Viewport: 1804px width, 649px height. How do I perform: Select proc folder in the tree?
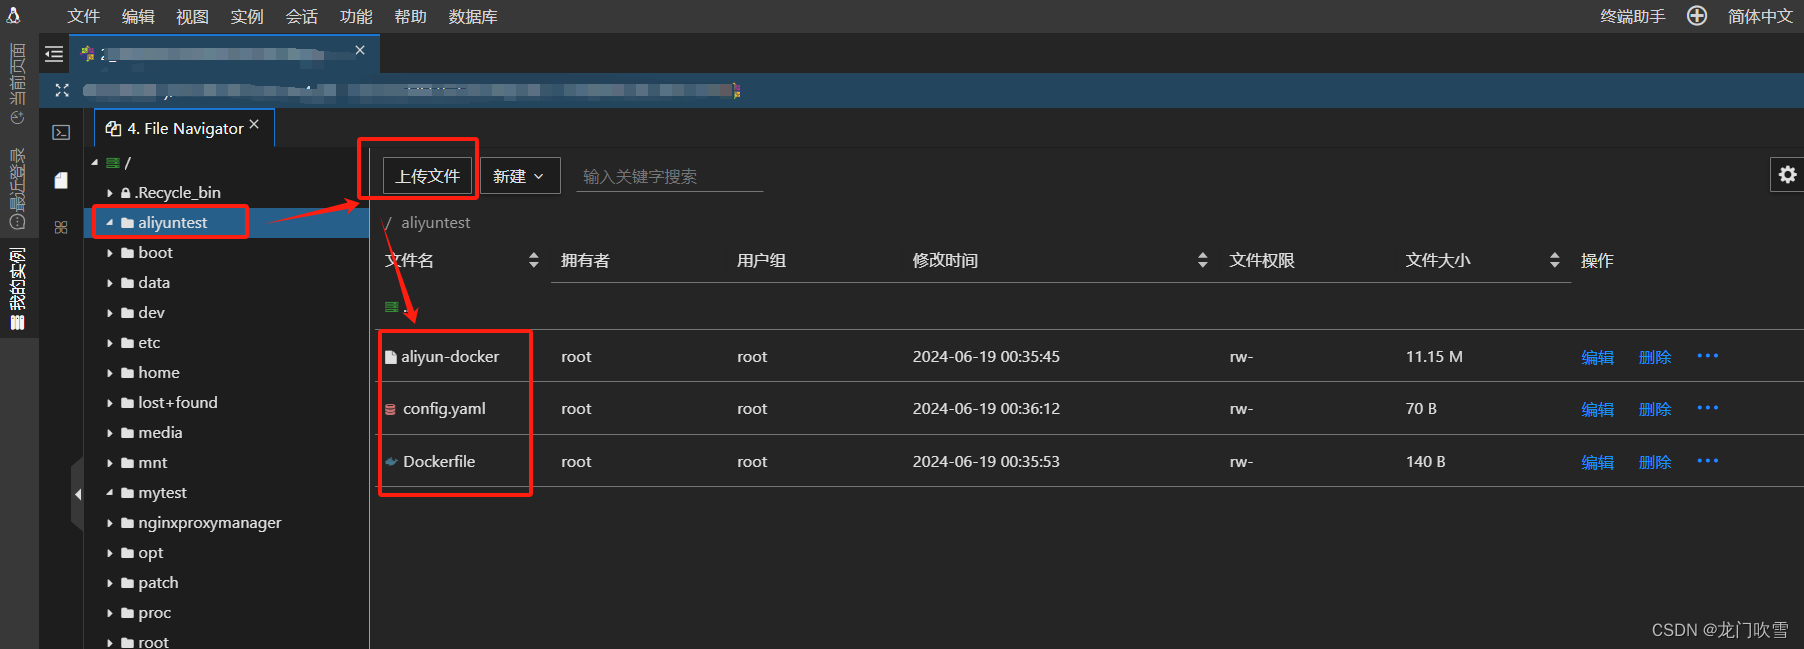(x=155, y=612)
